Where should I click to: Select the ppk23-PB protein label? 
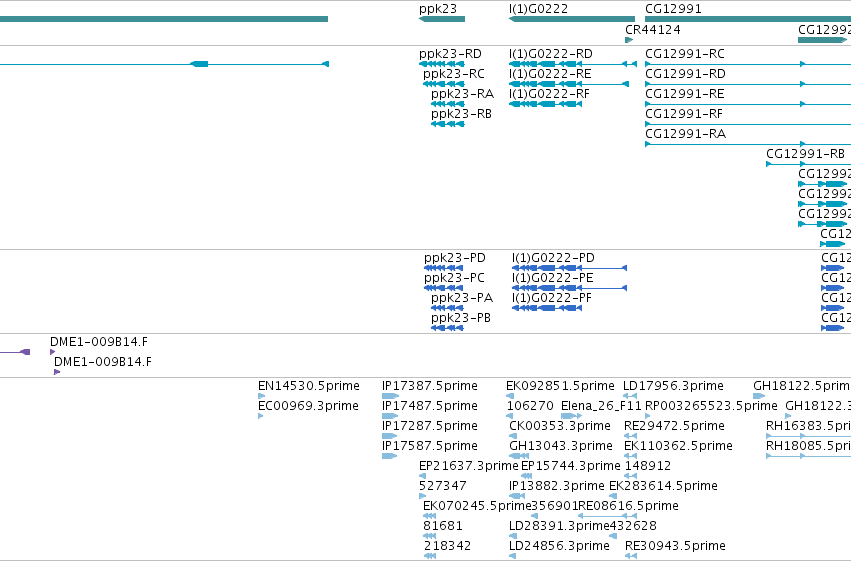461,318
